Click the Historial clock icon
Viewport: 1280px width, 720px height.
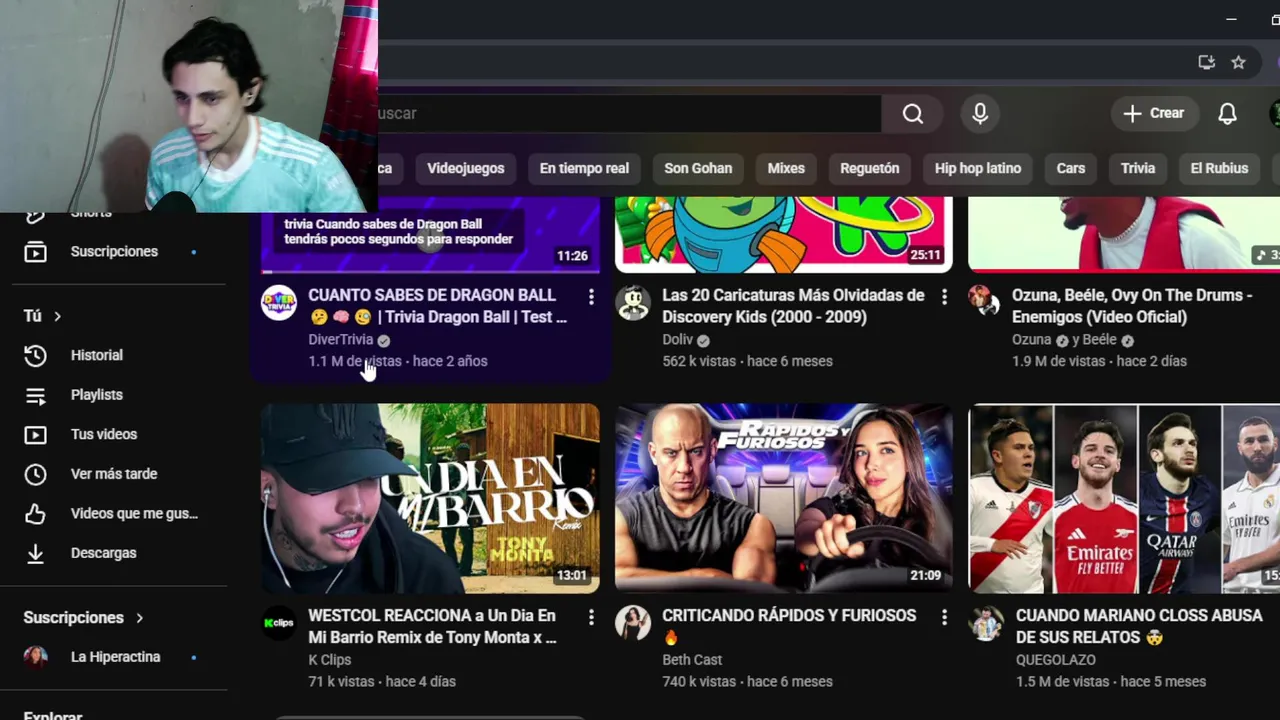click(35, 355)
